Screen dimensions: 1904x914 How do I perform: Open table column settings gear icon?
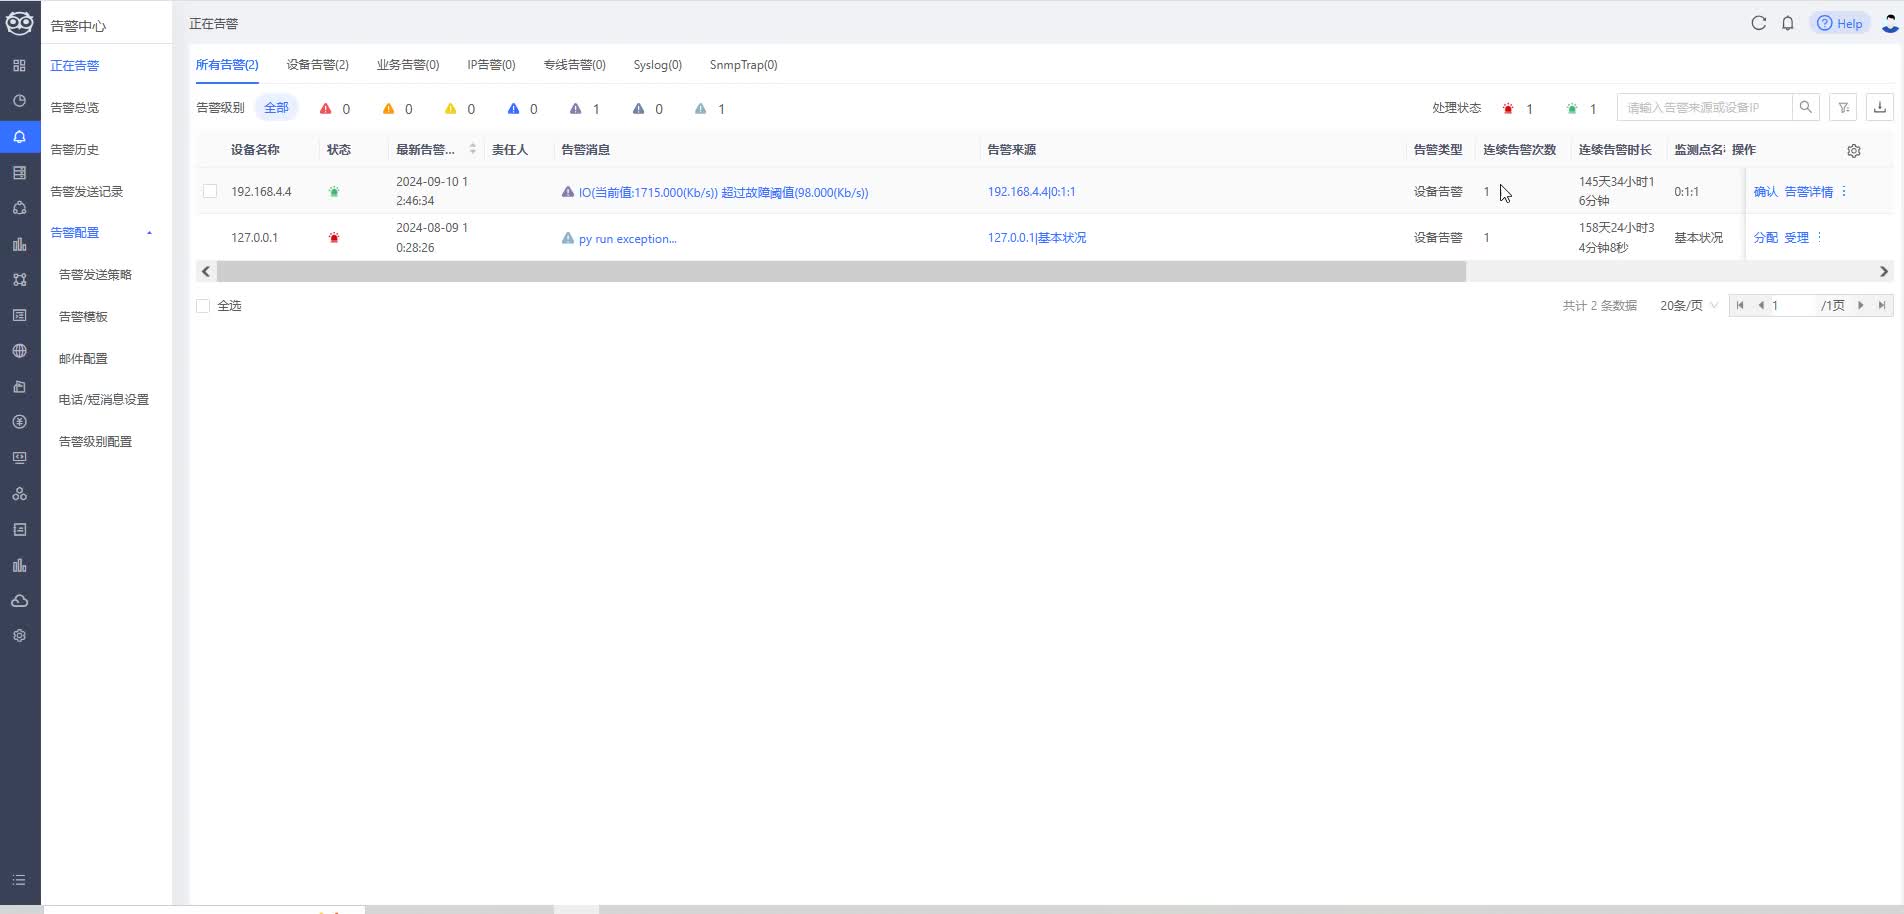[1853, 150]
